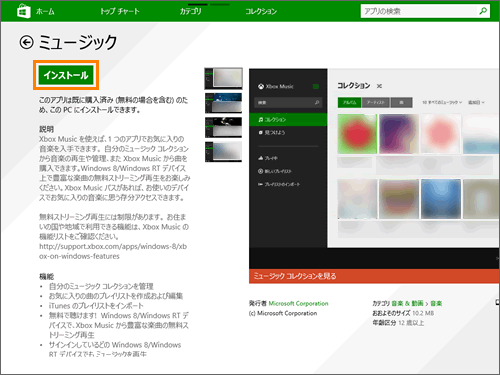Click the ミュージック page title
The width and height of the screenshot is (500, 375).
pyautogui.click(x=78, y=43)
